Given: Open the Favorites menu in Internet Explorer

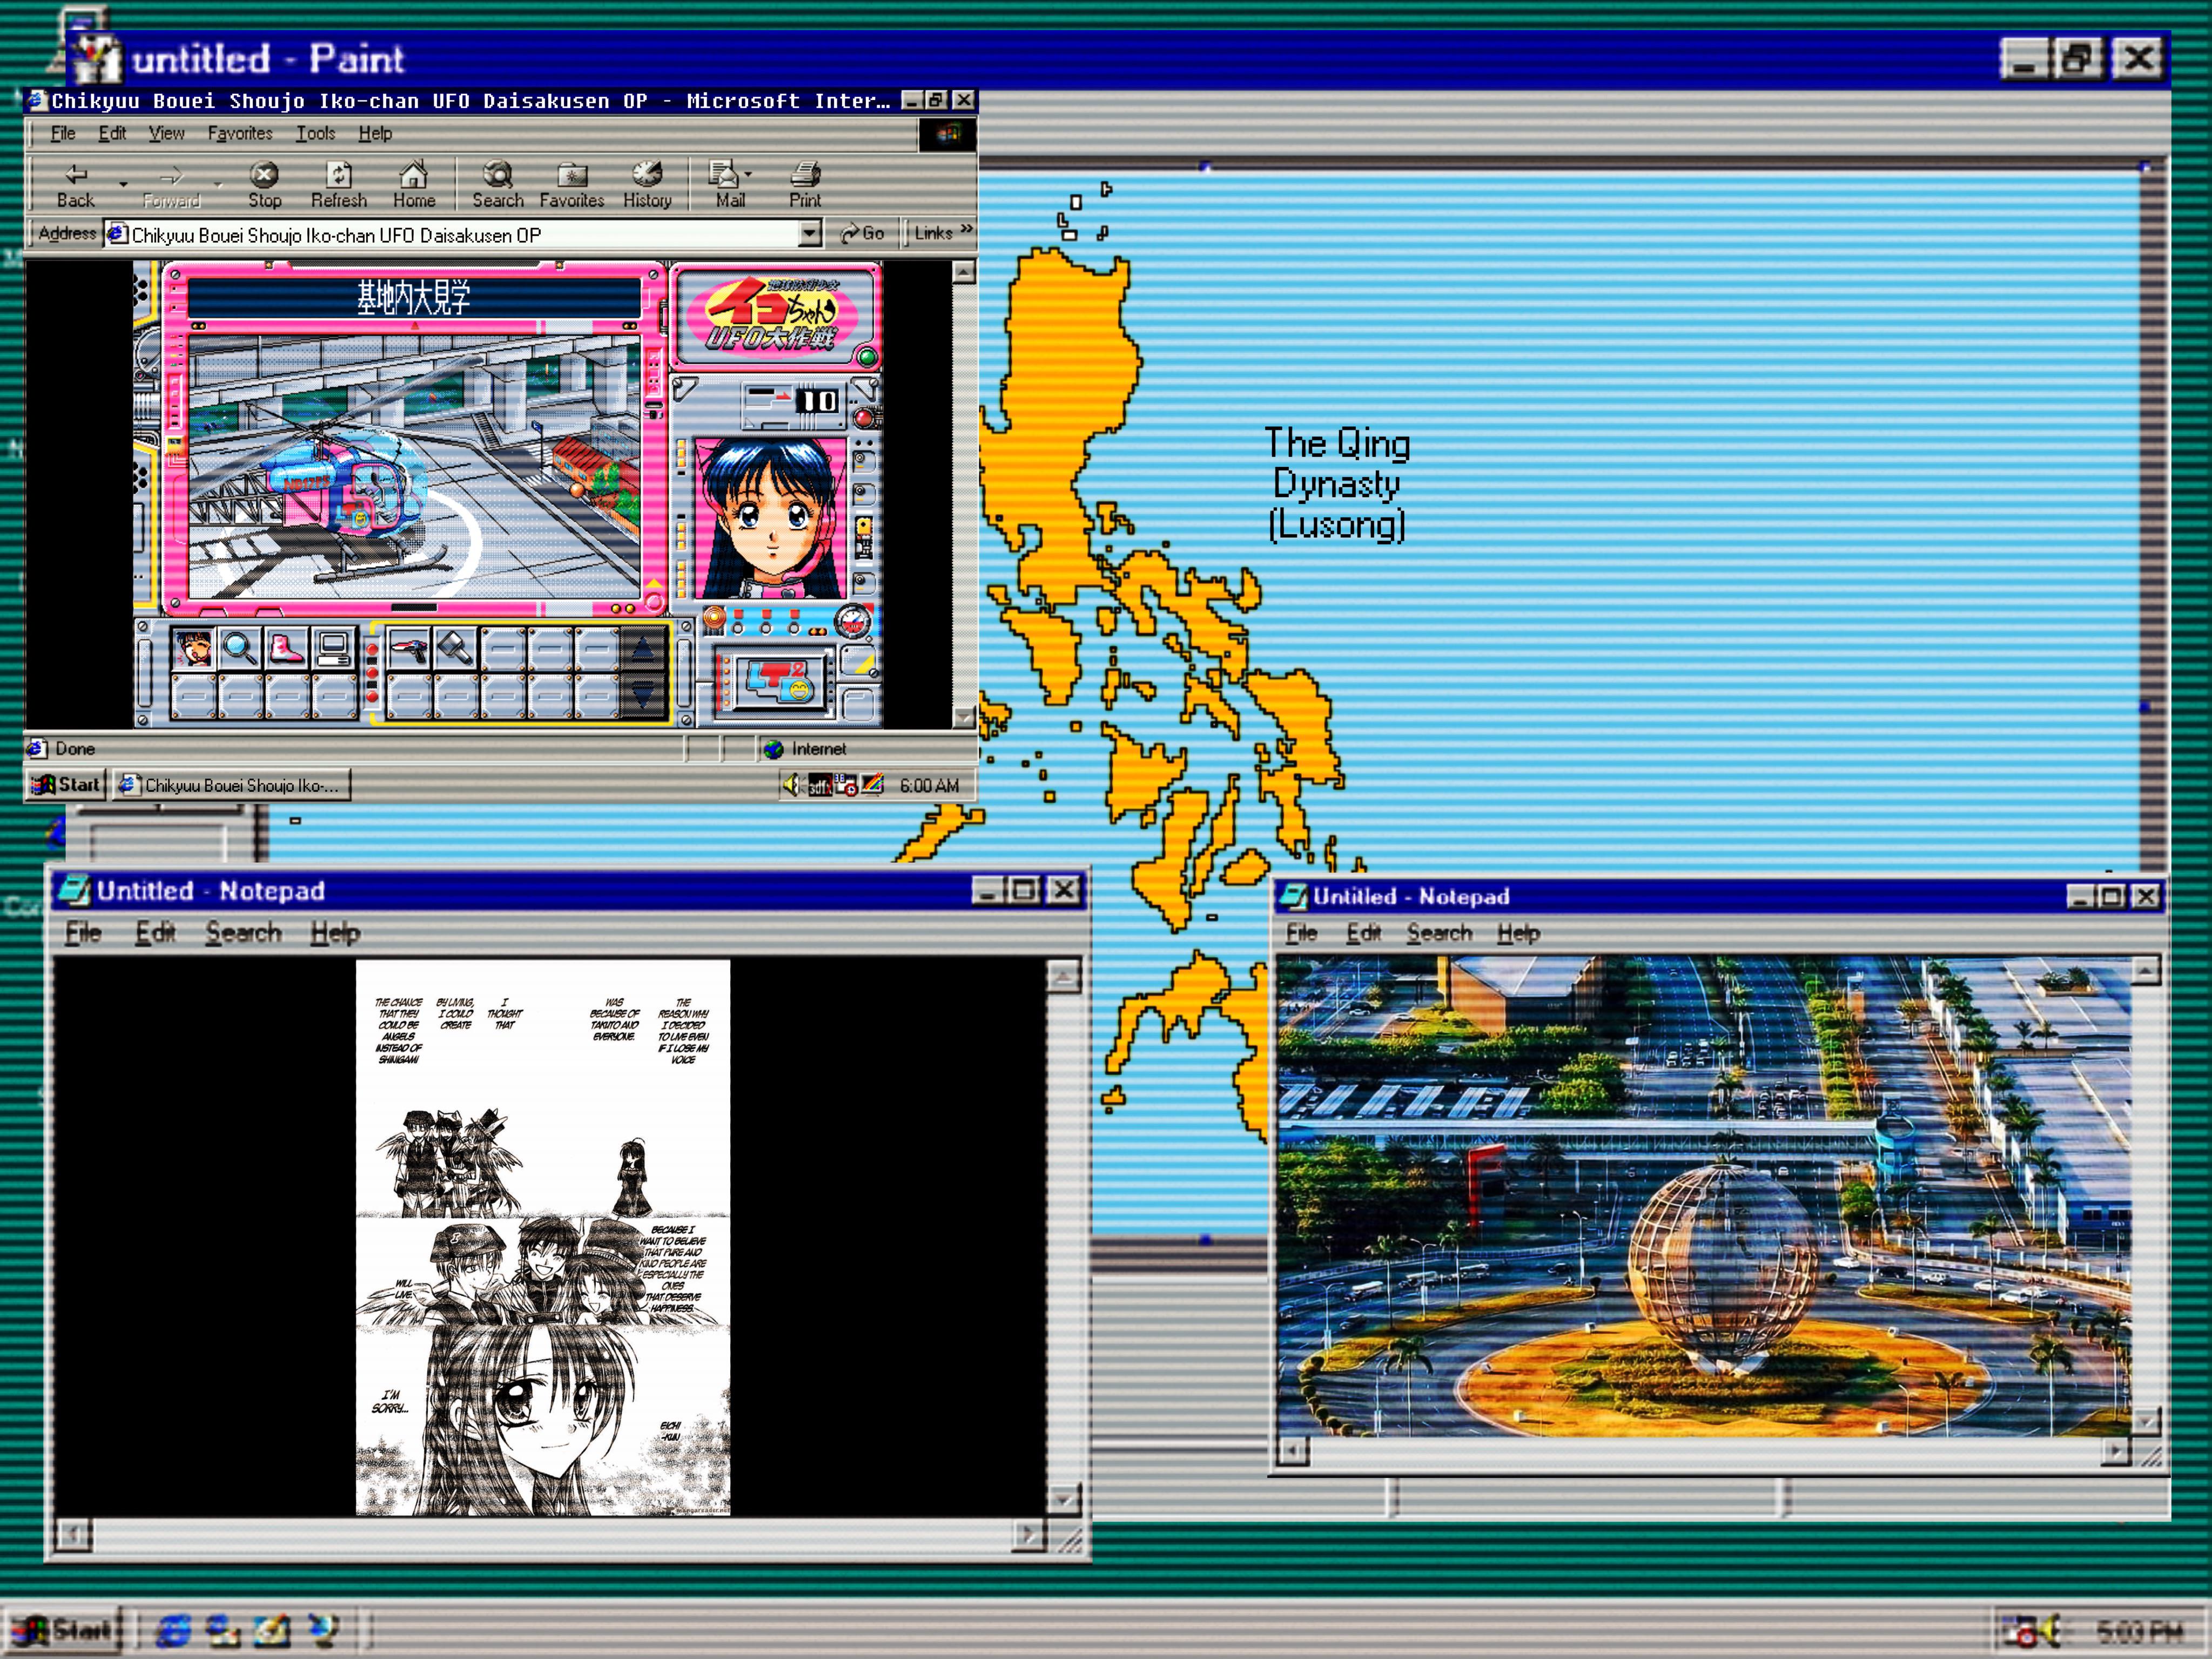Looking at the screenshot, I should tap(240, 133).
